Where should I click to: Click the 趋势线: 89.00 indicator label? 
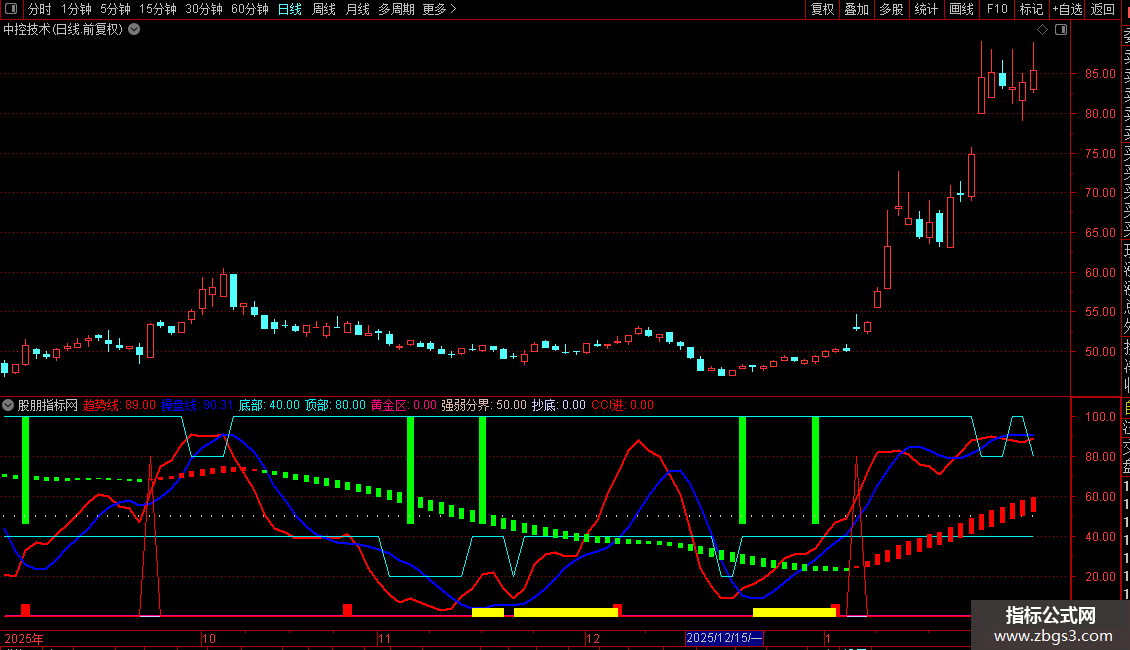[119, 405]
